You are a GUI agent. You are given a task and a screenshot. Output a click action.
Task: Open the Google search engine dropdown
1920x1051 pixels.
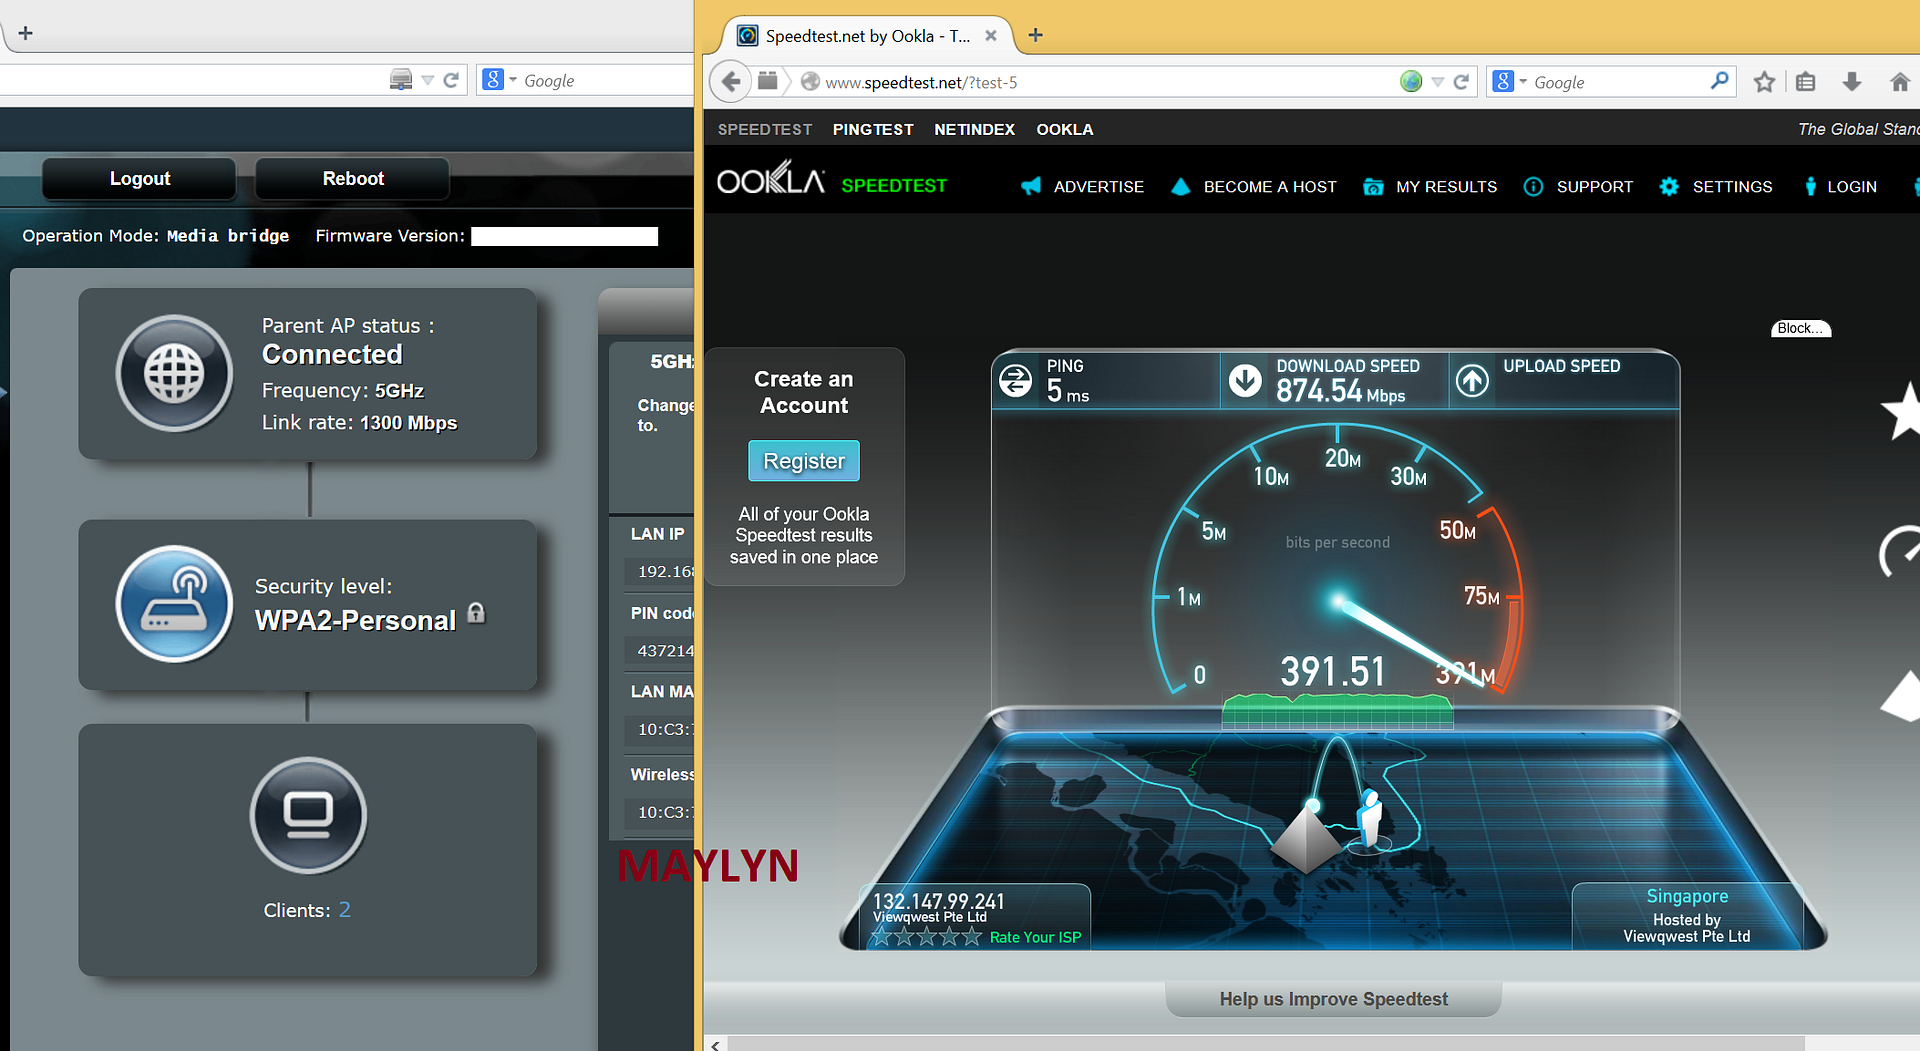coord(1507,82)
